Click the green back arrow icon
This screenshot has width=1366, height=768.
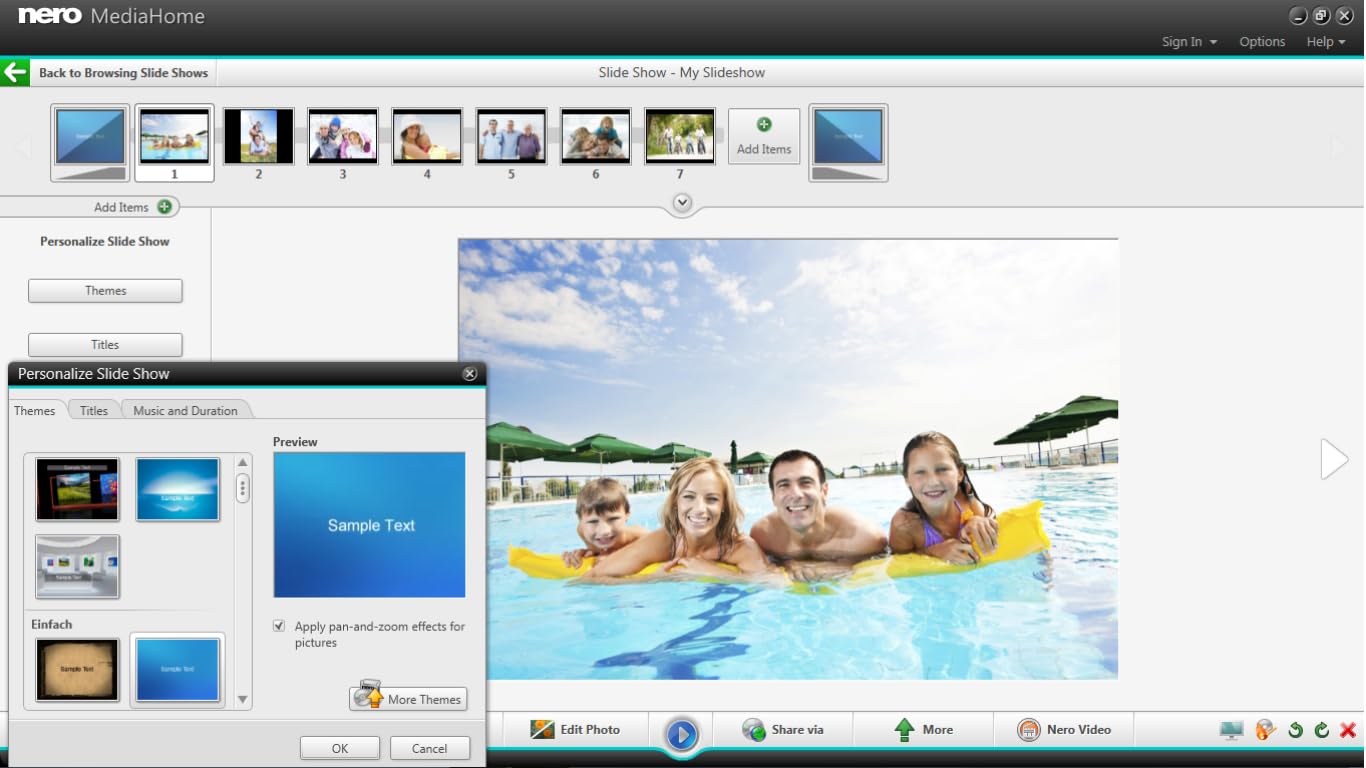tap(15, 72)
